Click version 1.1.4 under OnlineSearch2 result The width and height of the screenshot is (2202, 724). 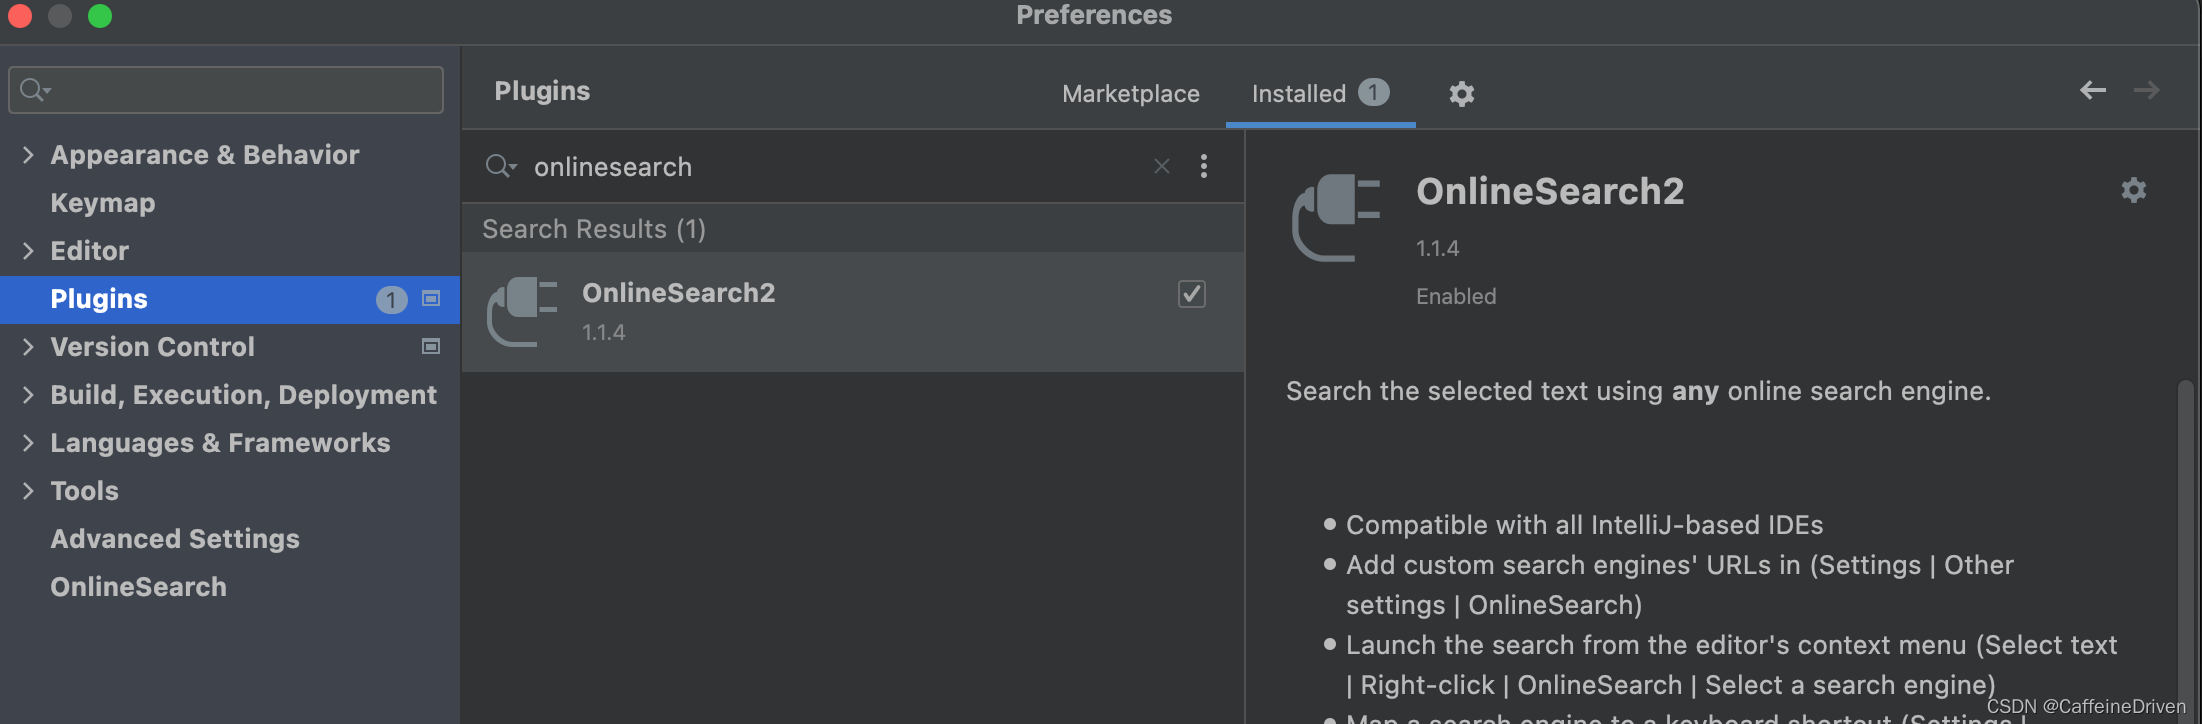[x=604, y=332]
